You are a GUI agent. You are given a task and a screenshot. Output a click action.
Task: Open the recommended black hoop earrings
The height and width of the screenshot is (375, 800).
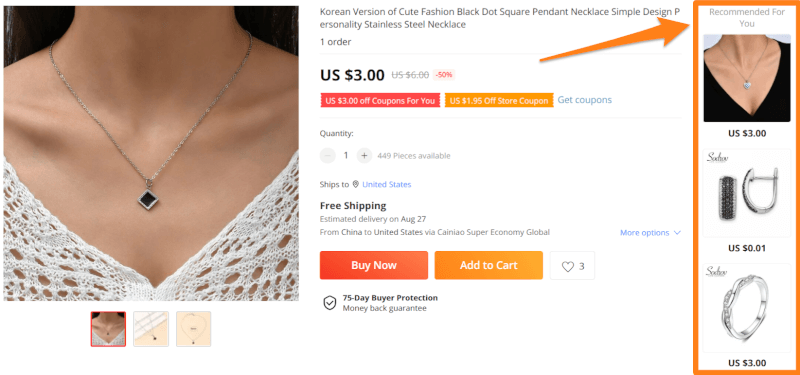pyautogui.click(x=747, y=193)
